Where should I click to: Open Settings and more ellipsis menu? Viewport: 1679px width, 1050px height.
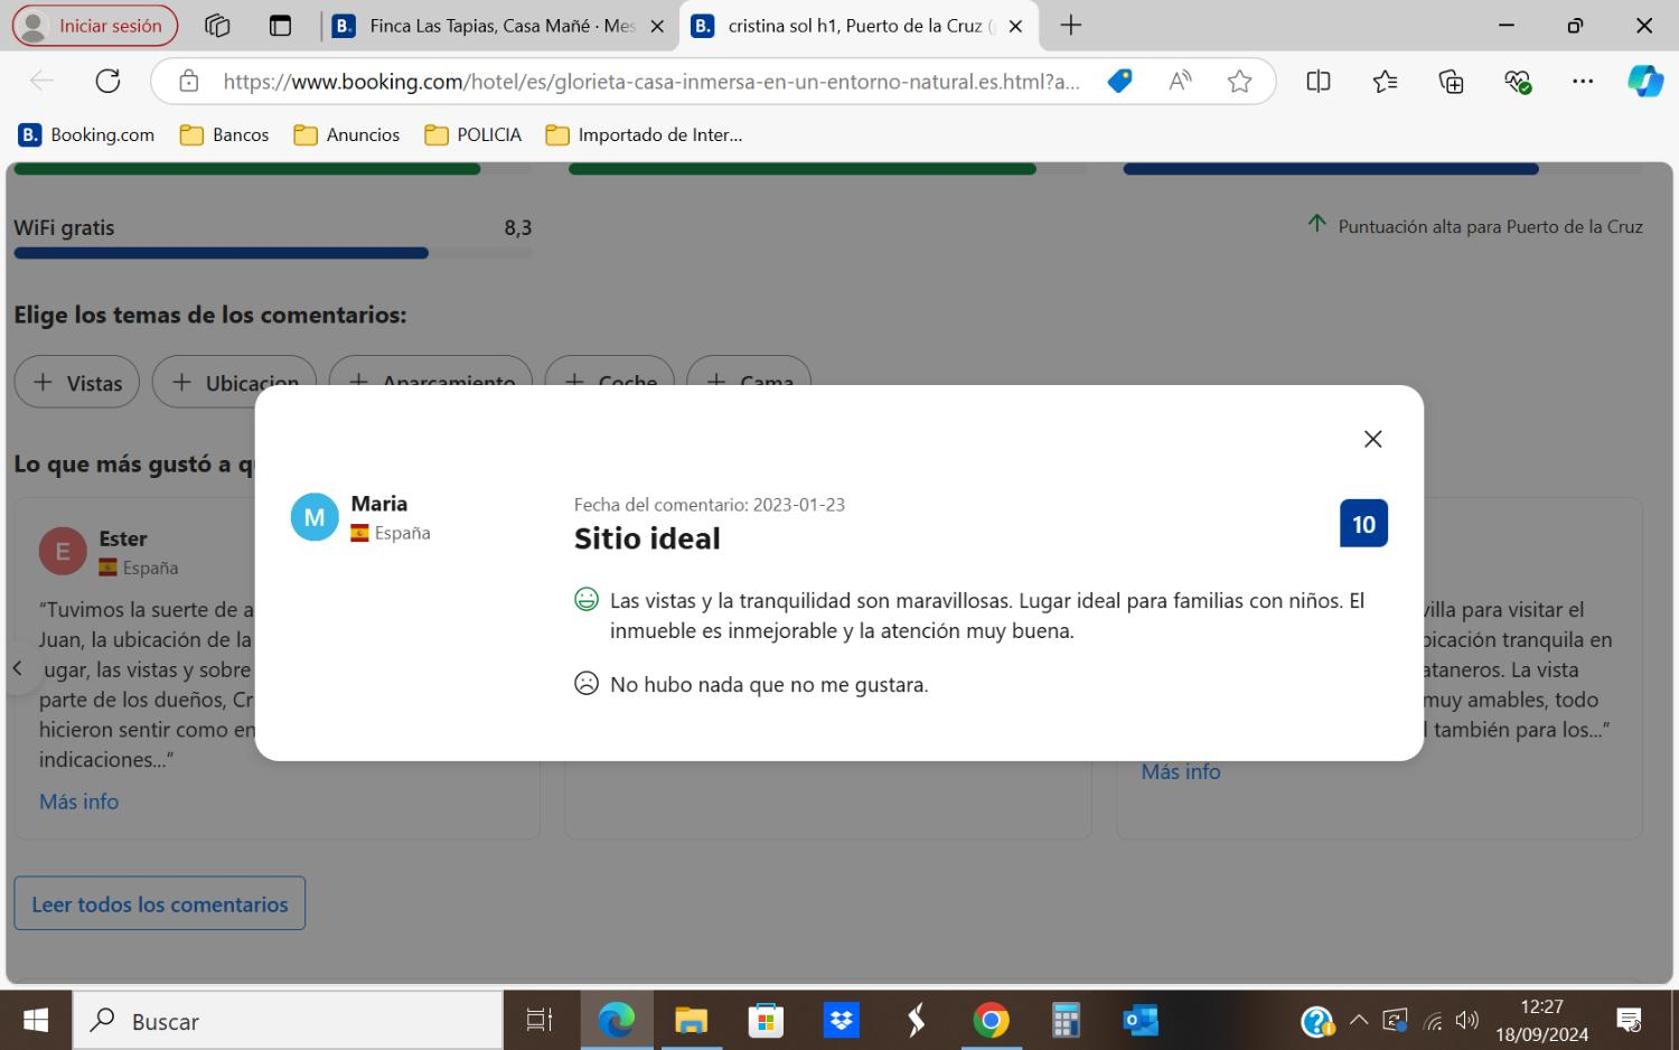pos(1582,81)
